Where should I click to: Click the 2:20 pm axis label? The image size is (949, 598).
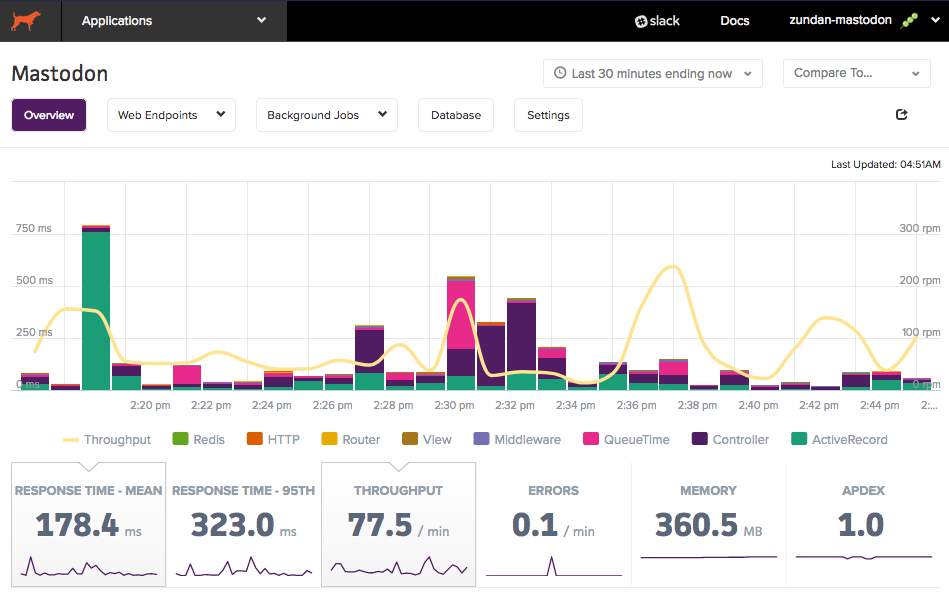[x=150, y=405]
